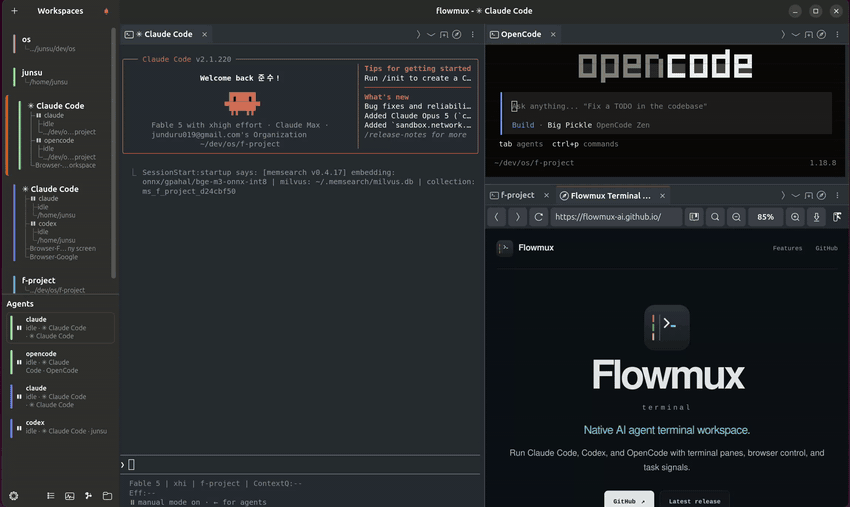Click right chevron in browser pane header
Image resolution: width=850 pixels, height=507 pixels.
click(783, 195)
